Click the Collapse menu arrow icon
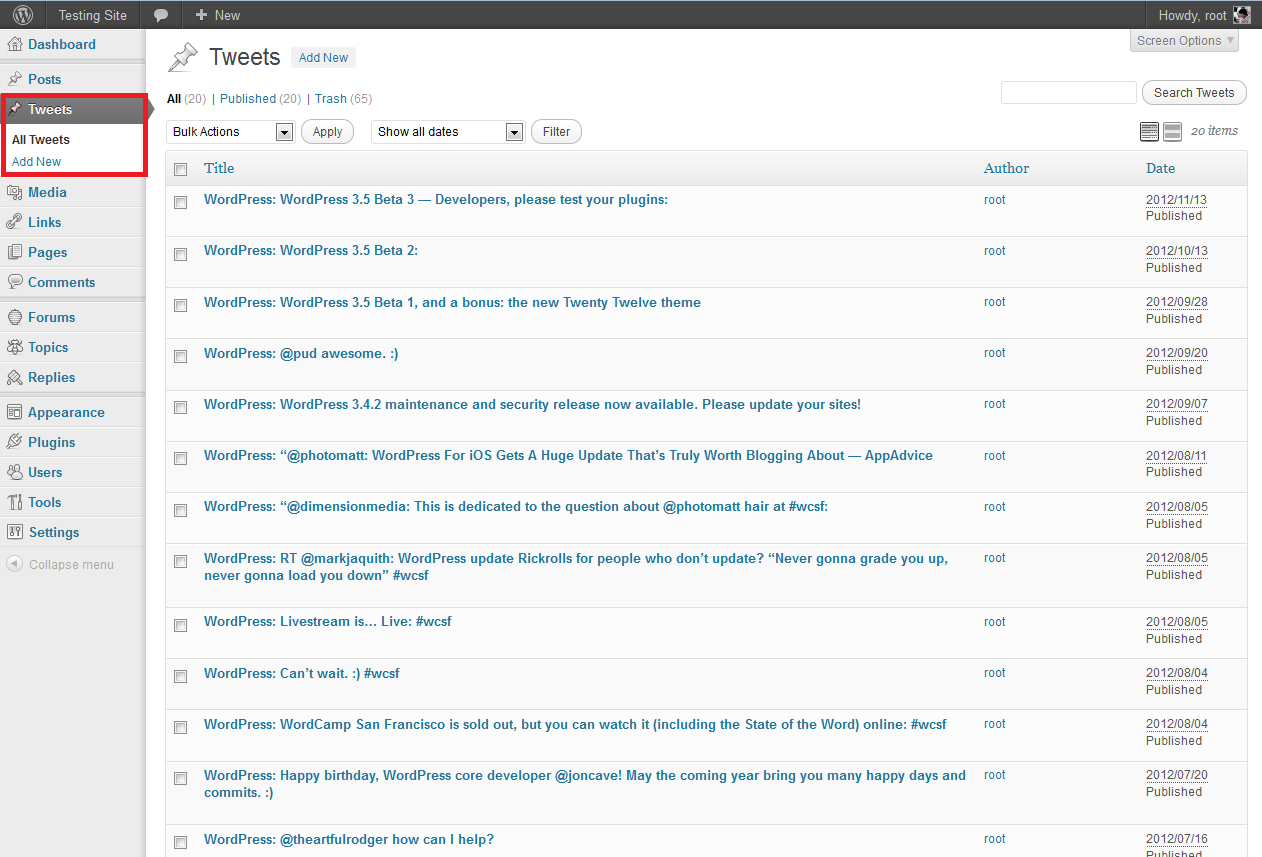This screenshot has height=857, width=1262. [15, 564]
